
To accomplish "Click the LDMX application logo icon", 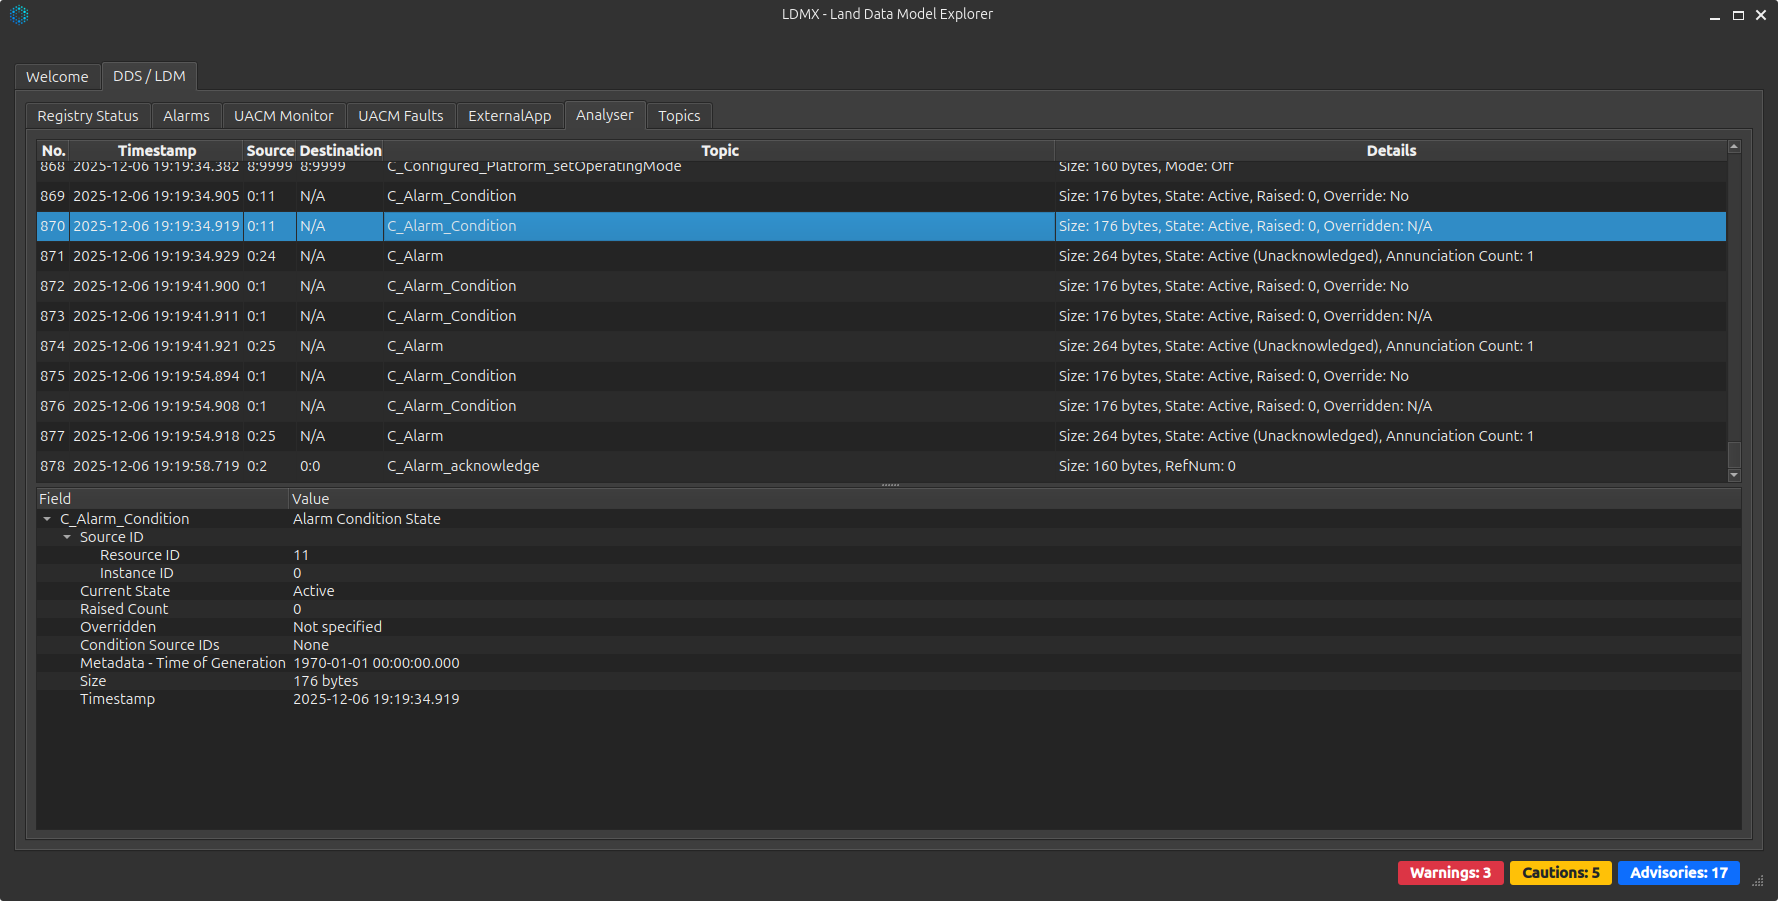I will pos(18,16).
